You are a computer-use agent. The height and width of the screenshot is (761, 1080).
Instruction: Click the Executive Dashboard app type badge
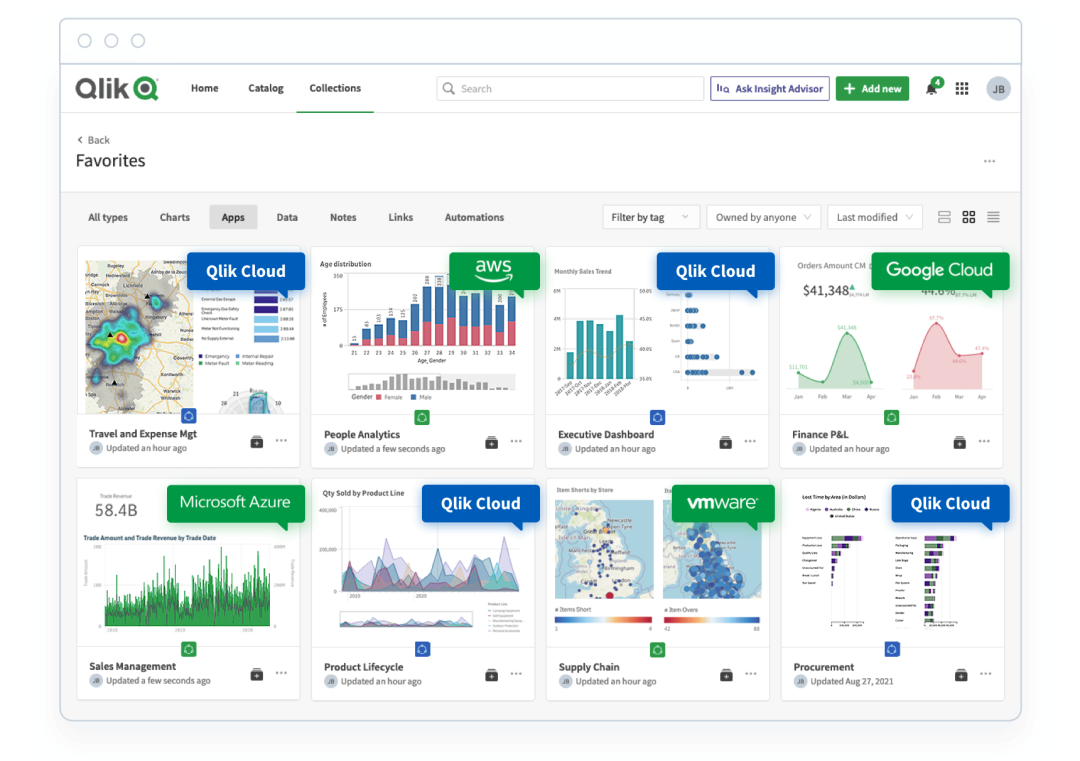(x=658, y=417)
